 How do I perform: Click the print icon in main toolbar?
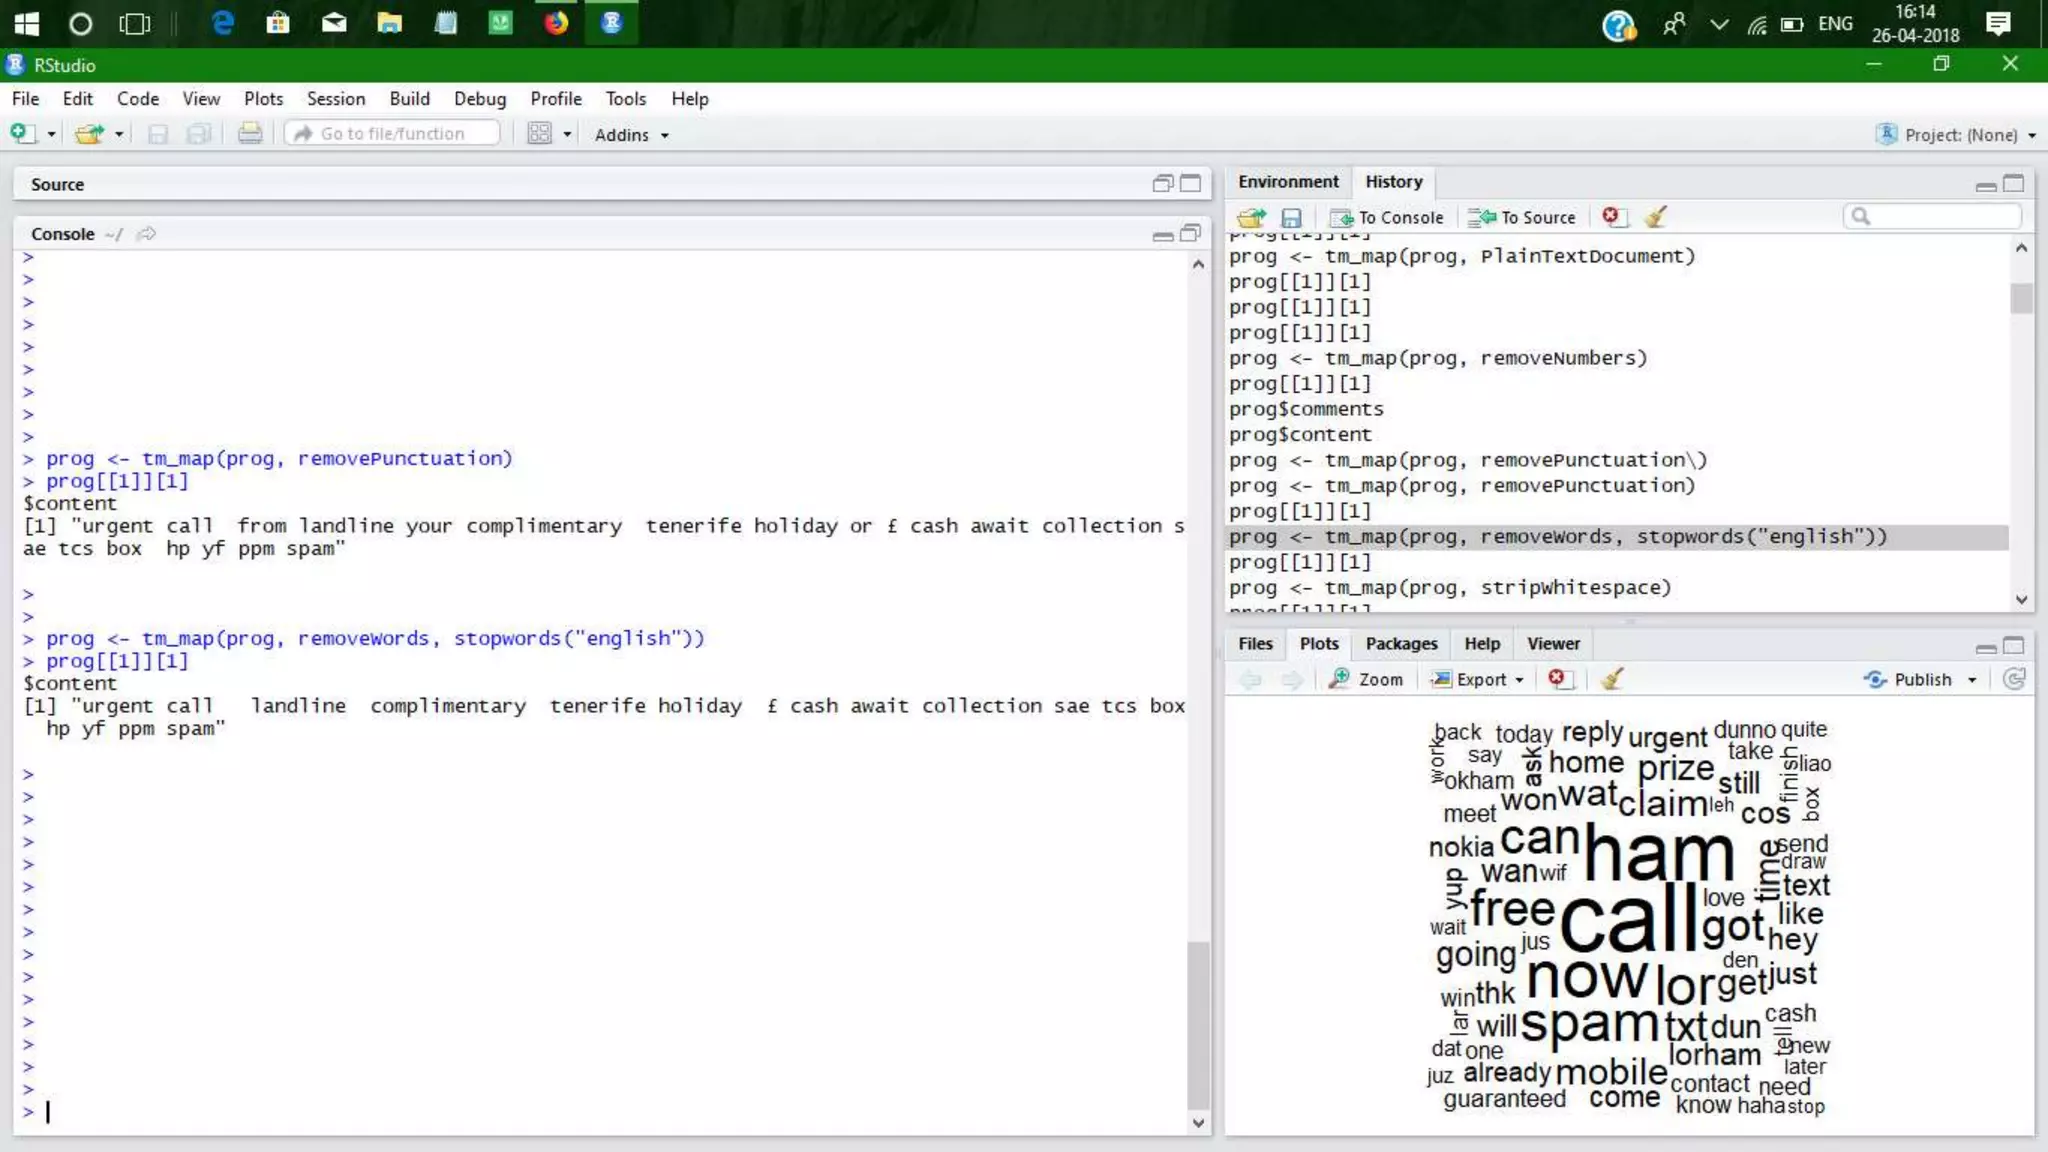pyautogui.click(x=250, y=133)
